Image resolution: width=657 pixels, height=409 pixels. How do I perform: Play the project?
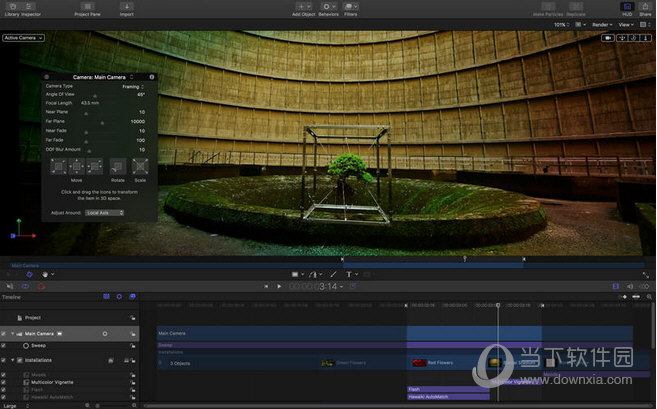[279, 287]
